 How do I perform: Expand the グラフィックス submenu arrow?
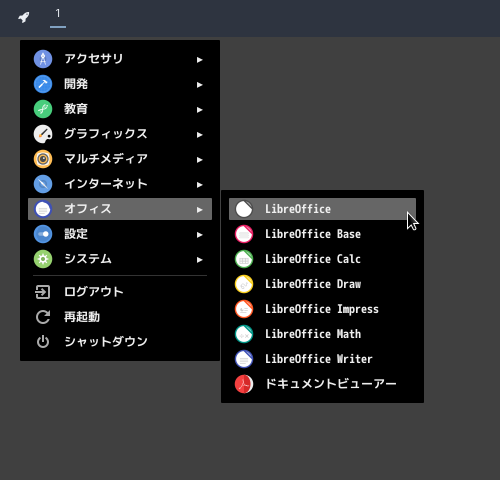pyautogui.click(x=199, y=135)
